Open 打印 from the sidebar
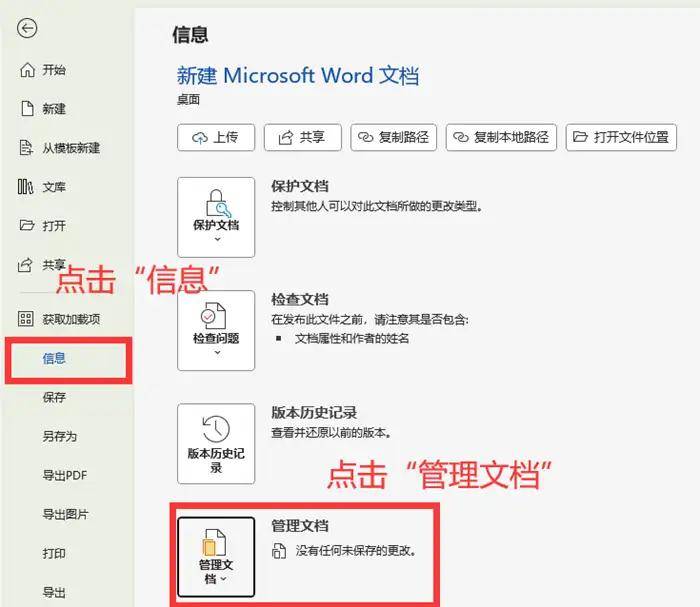 54,553
